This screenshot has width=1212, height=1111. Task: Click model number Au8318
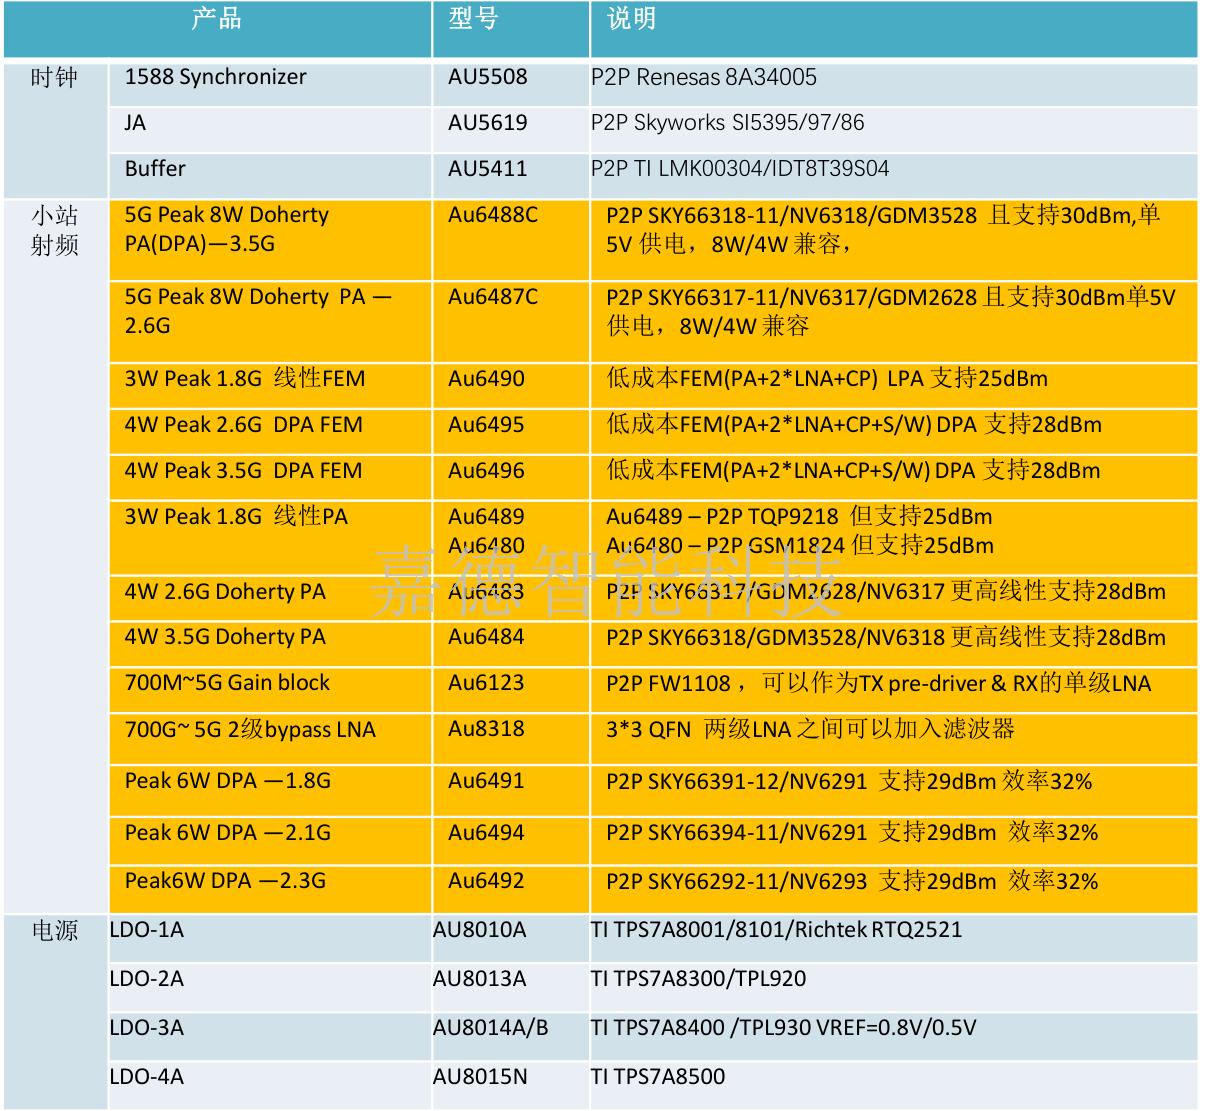pos(486,729)
